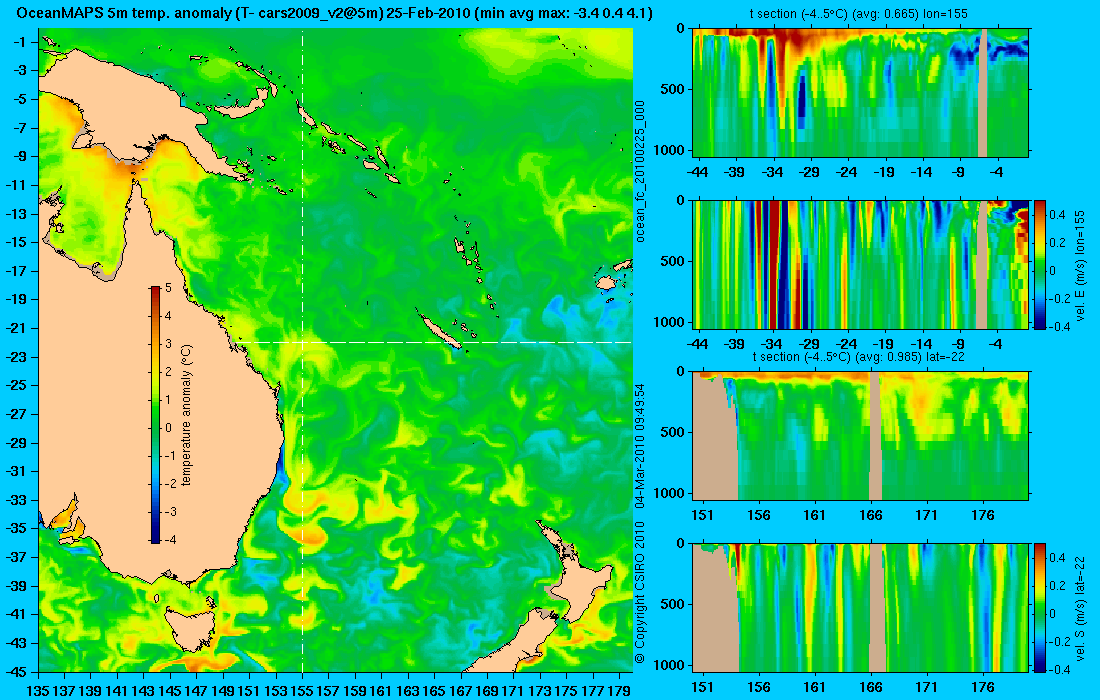Click the '167' longitude tick on the main map

pyautogui.click(x=460, y=691)
